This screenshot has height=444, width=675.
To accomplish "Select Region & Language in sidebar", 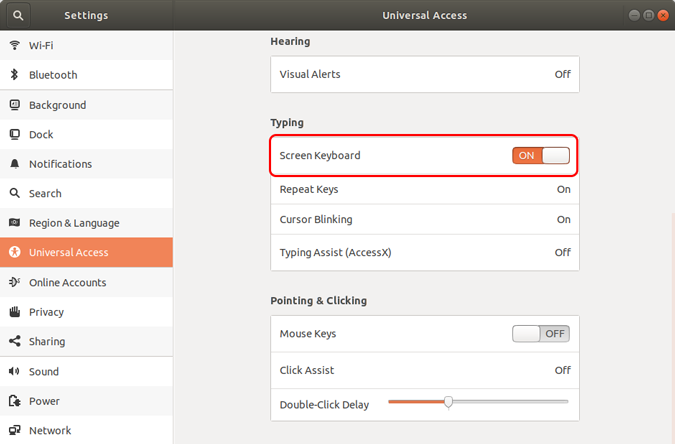I will click(x=86, y=223).
